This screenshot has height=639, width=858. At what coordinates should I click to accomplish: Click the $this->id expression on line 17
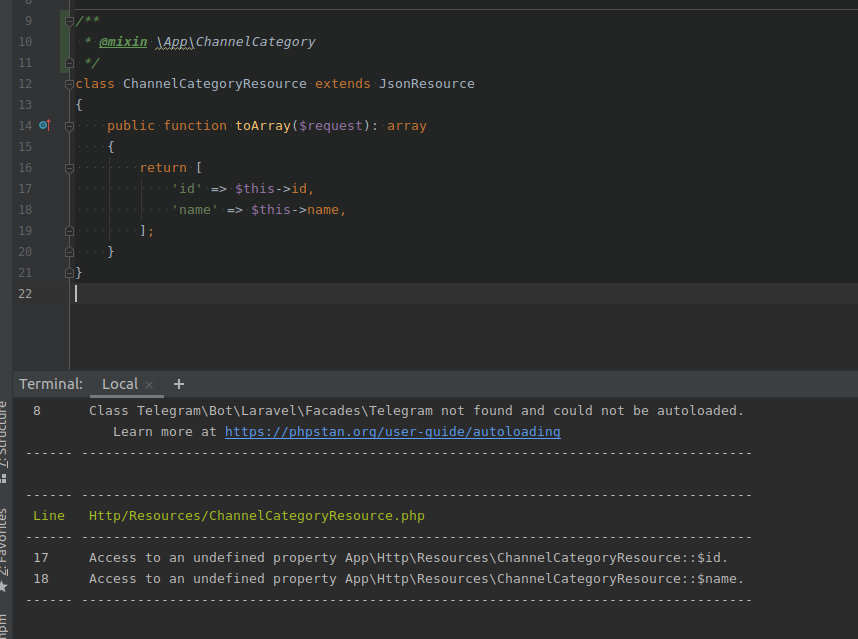(271, 189)
